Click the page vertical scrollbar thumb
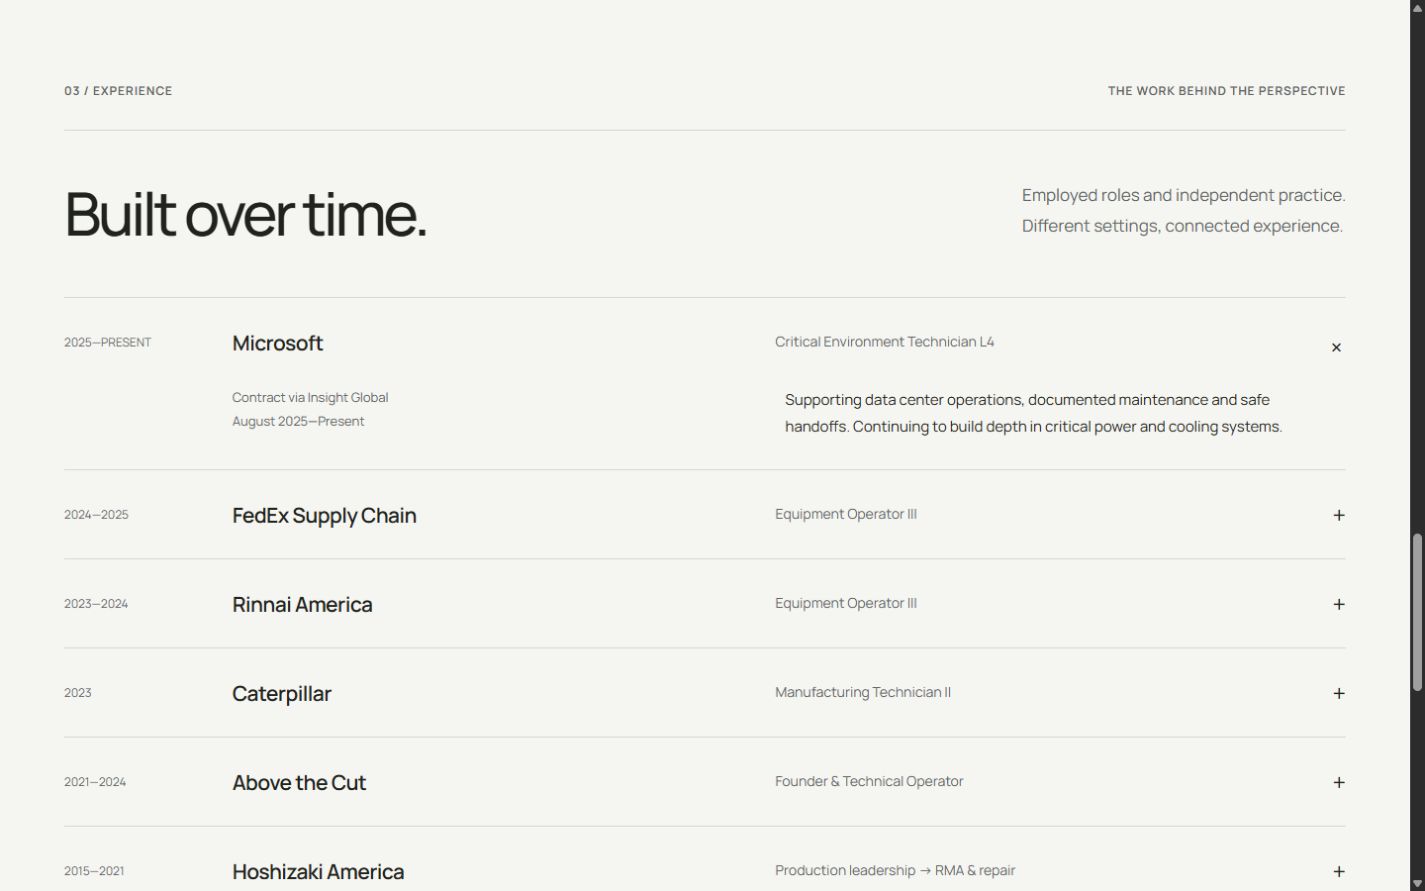This screenshot has height=891, width=1425. pos(1417,612)
